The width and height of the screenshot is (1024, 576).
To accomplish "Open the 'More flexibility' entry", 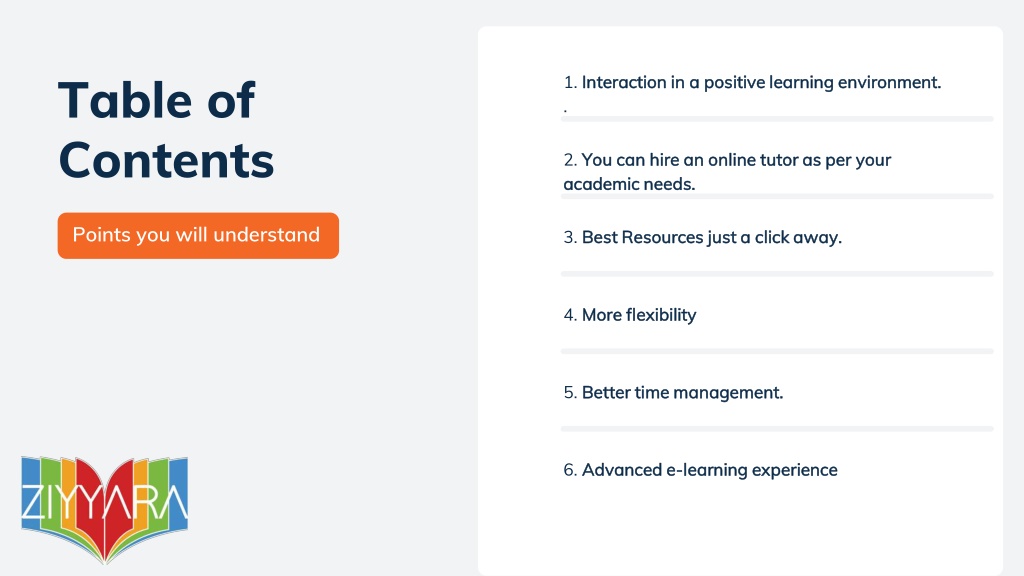I will [x=630, y=315].
